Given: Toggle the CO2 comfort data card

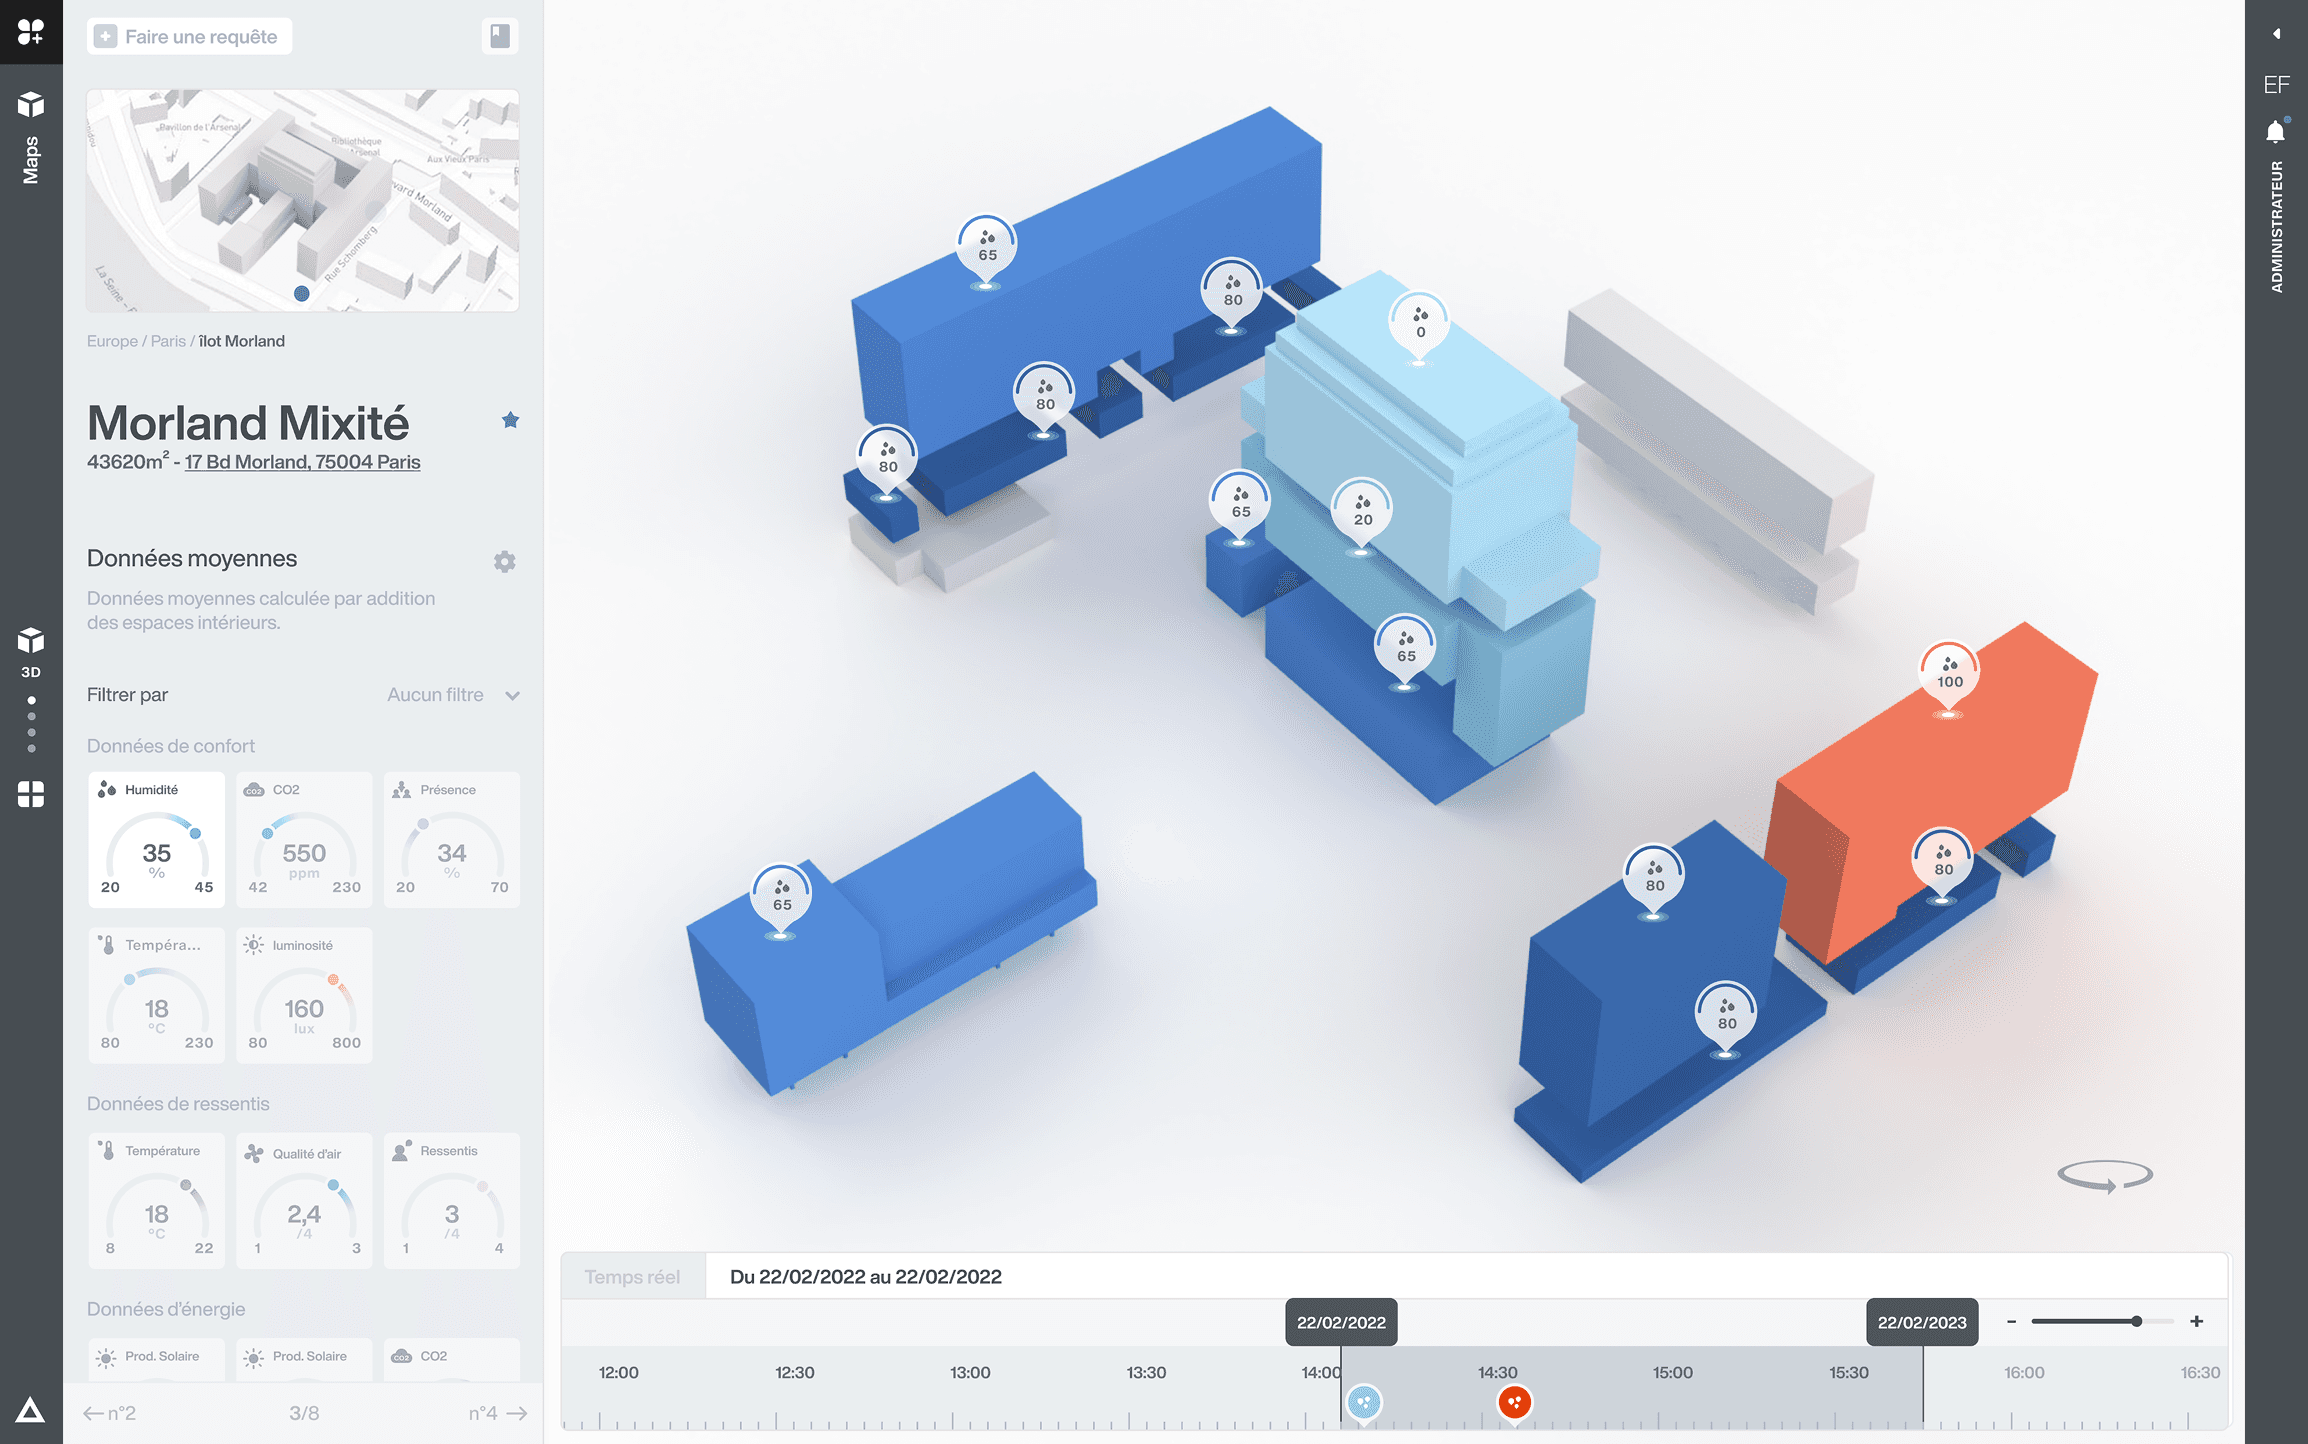Looking at the screenshot, I should [304, 840].
